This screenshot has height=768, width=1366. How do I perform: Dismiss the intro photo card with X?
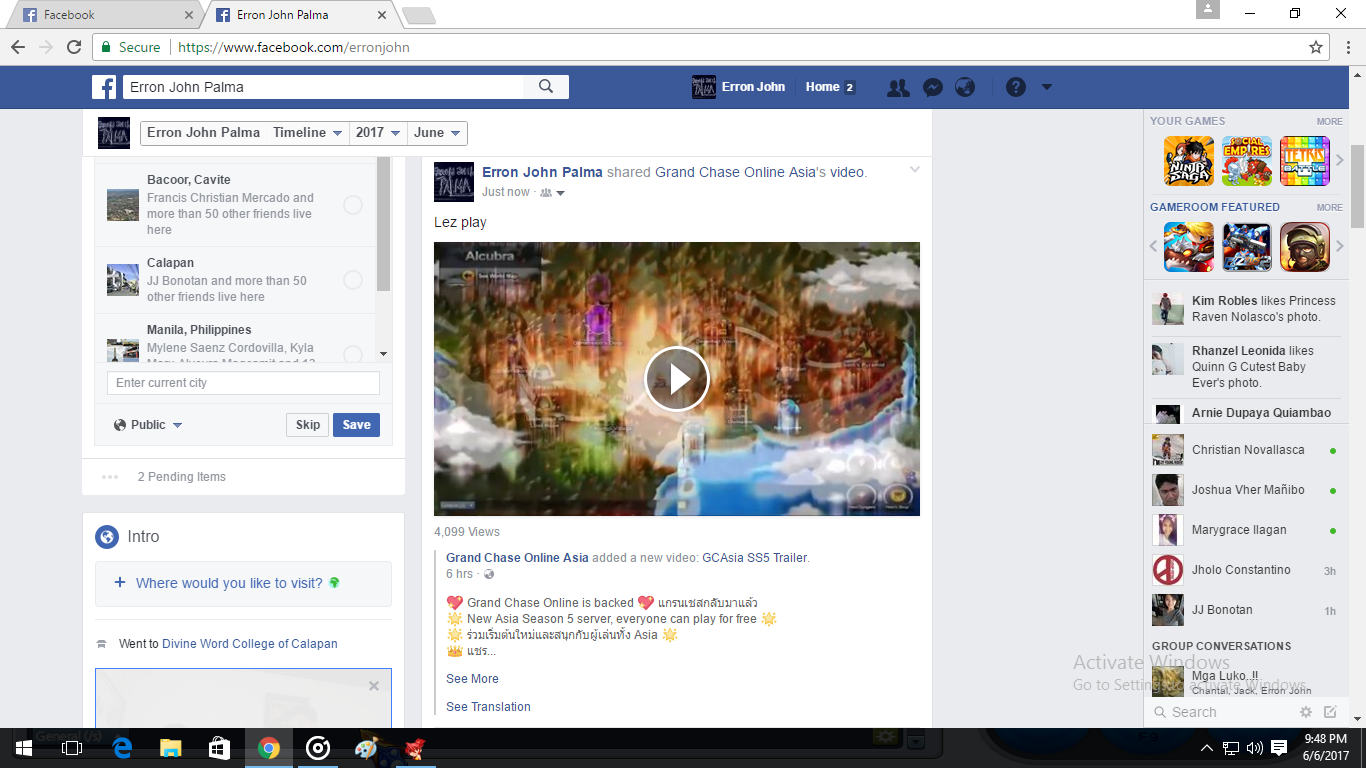(x=374, y=686)
